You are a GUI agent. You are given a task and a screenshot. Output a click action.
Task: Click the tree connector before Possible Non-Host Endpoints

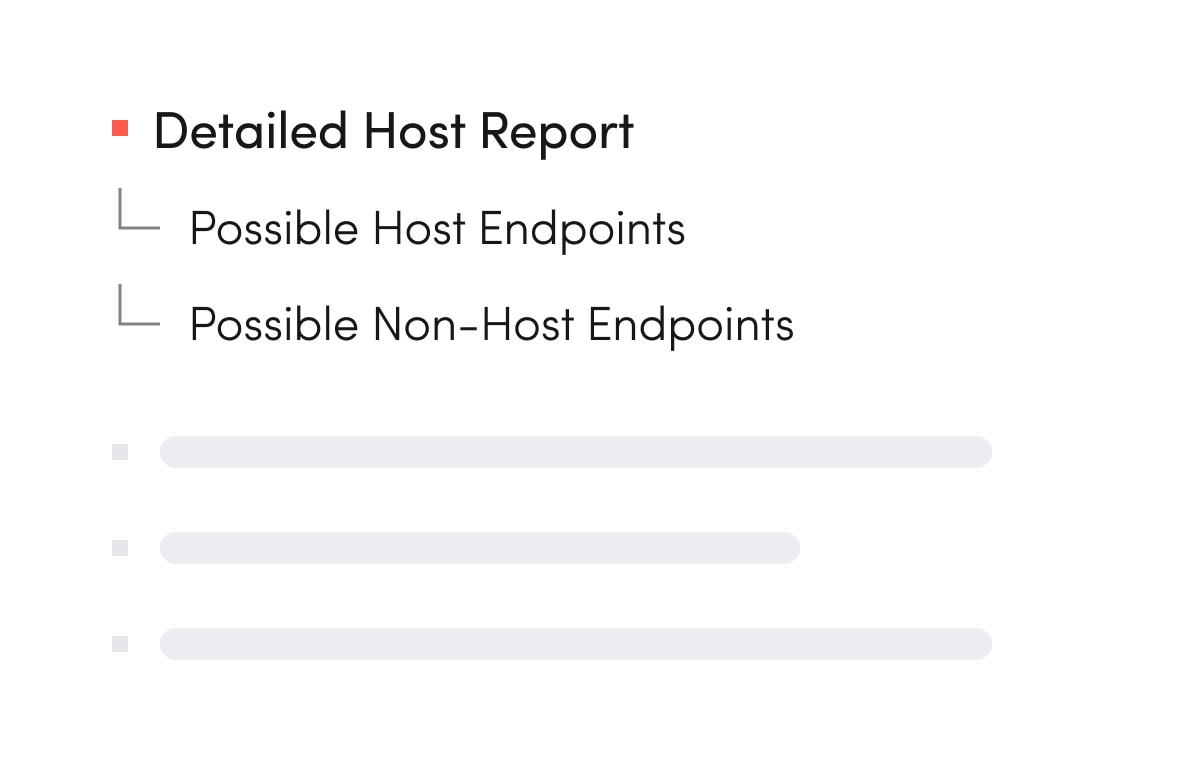[137, 306]
